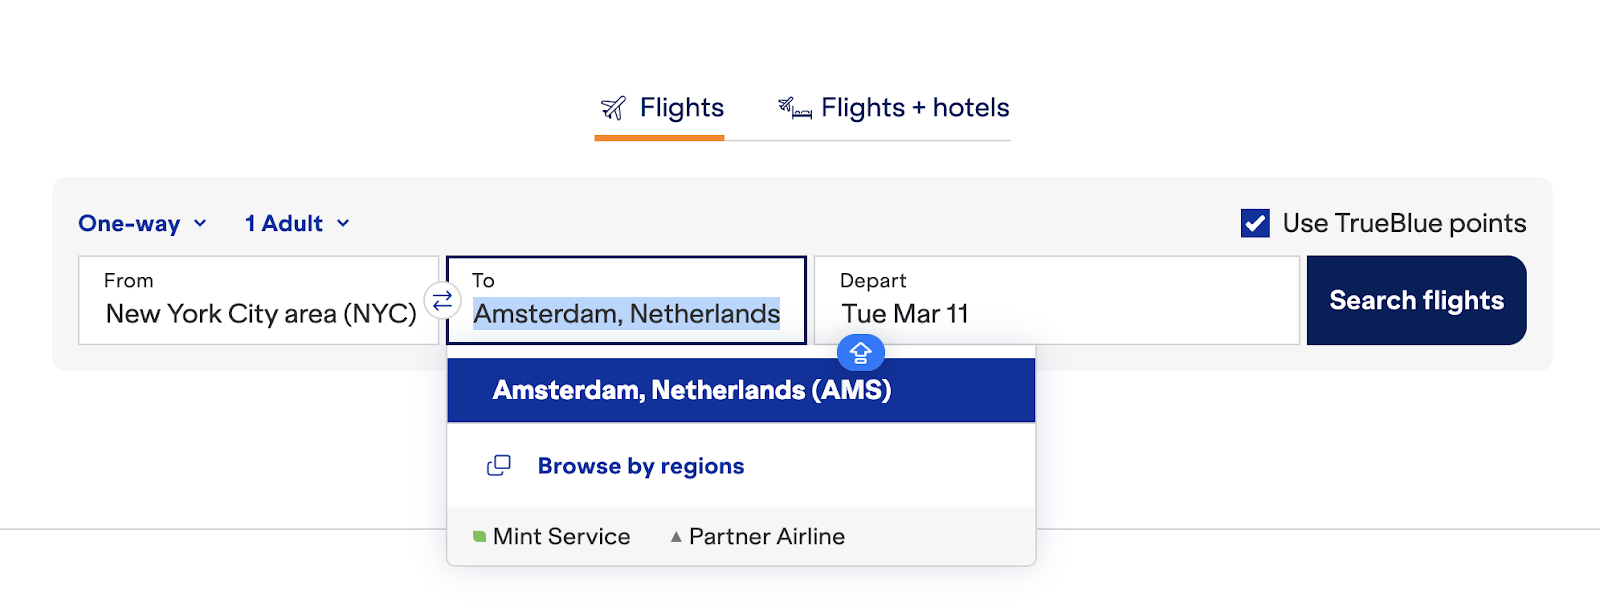Viewport: 1600px width, 607px height.
Task: Click the chevron next to One-way
Action: click(200, 223)
